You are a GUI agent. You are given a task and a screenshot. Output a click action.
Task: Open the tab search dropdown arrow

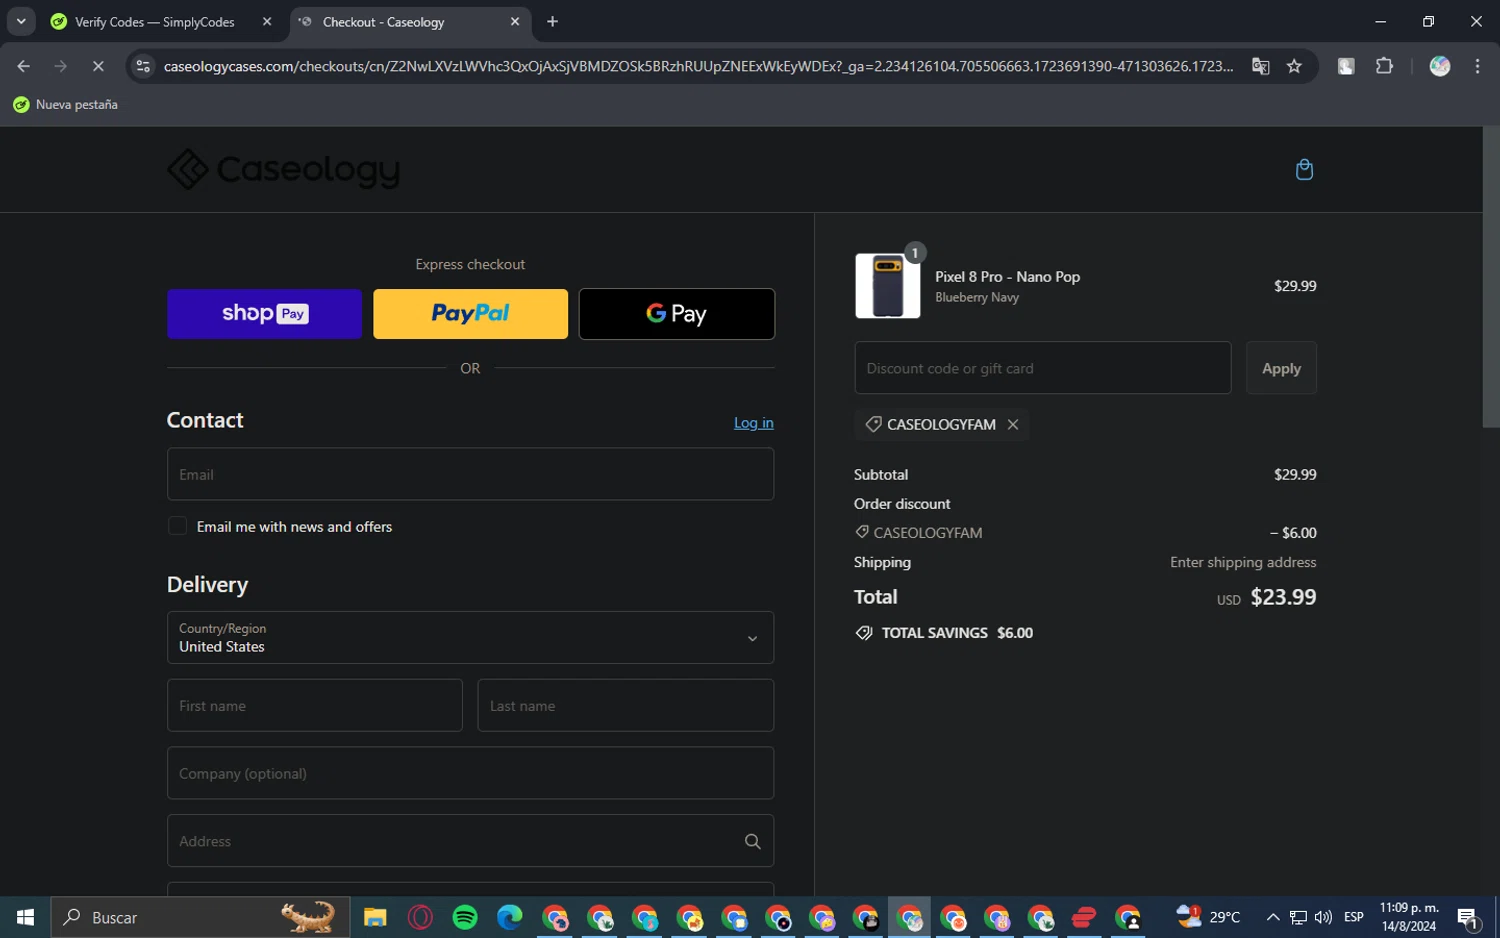(21, 21)
